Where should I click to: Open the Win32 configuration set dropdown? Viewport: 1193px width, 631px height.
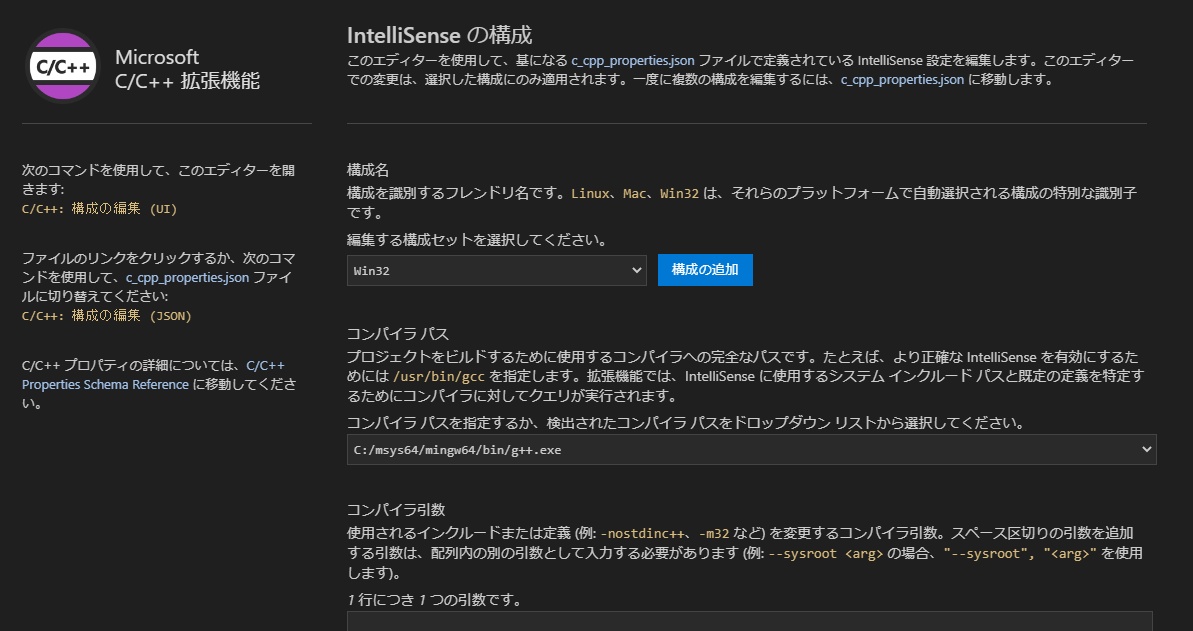[497, 269]
